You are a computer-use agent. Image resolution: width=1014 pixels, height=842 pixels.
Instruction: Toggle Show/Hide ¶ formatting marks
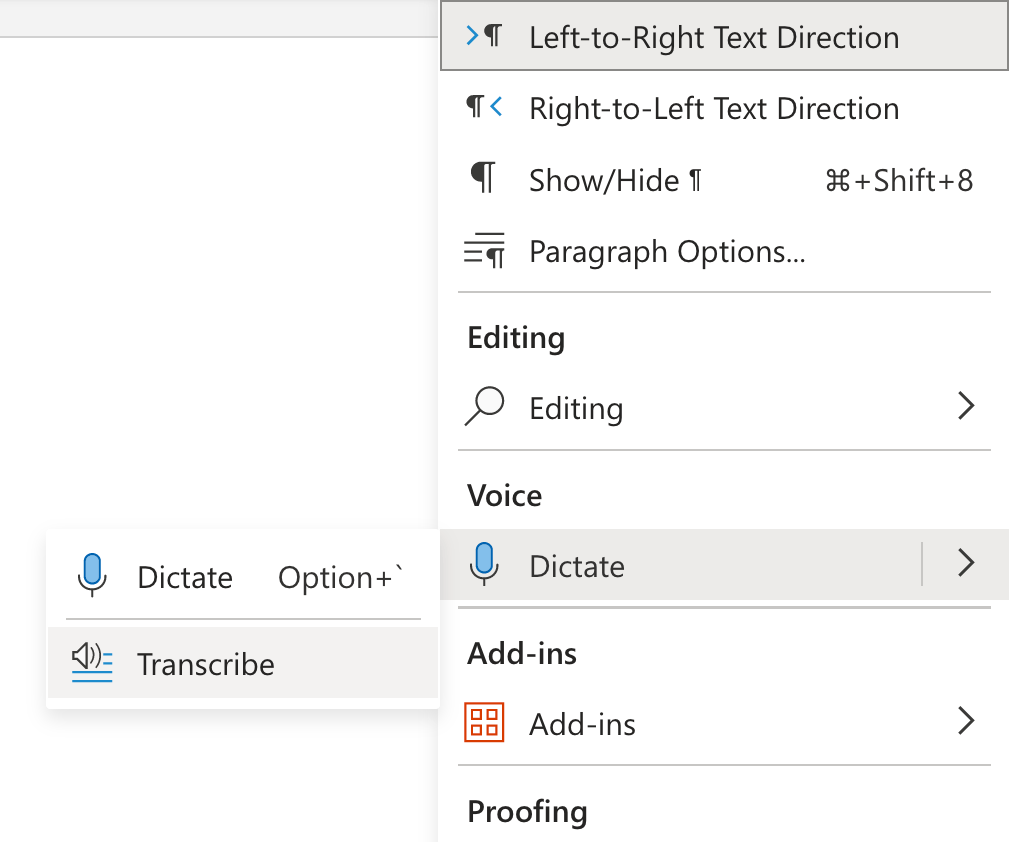[x=615, y=180]
